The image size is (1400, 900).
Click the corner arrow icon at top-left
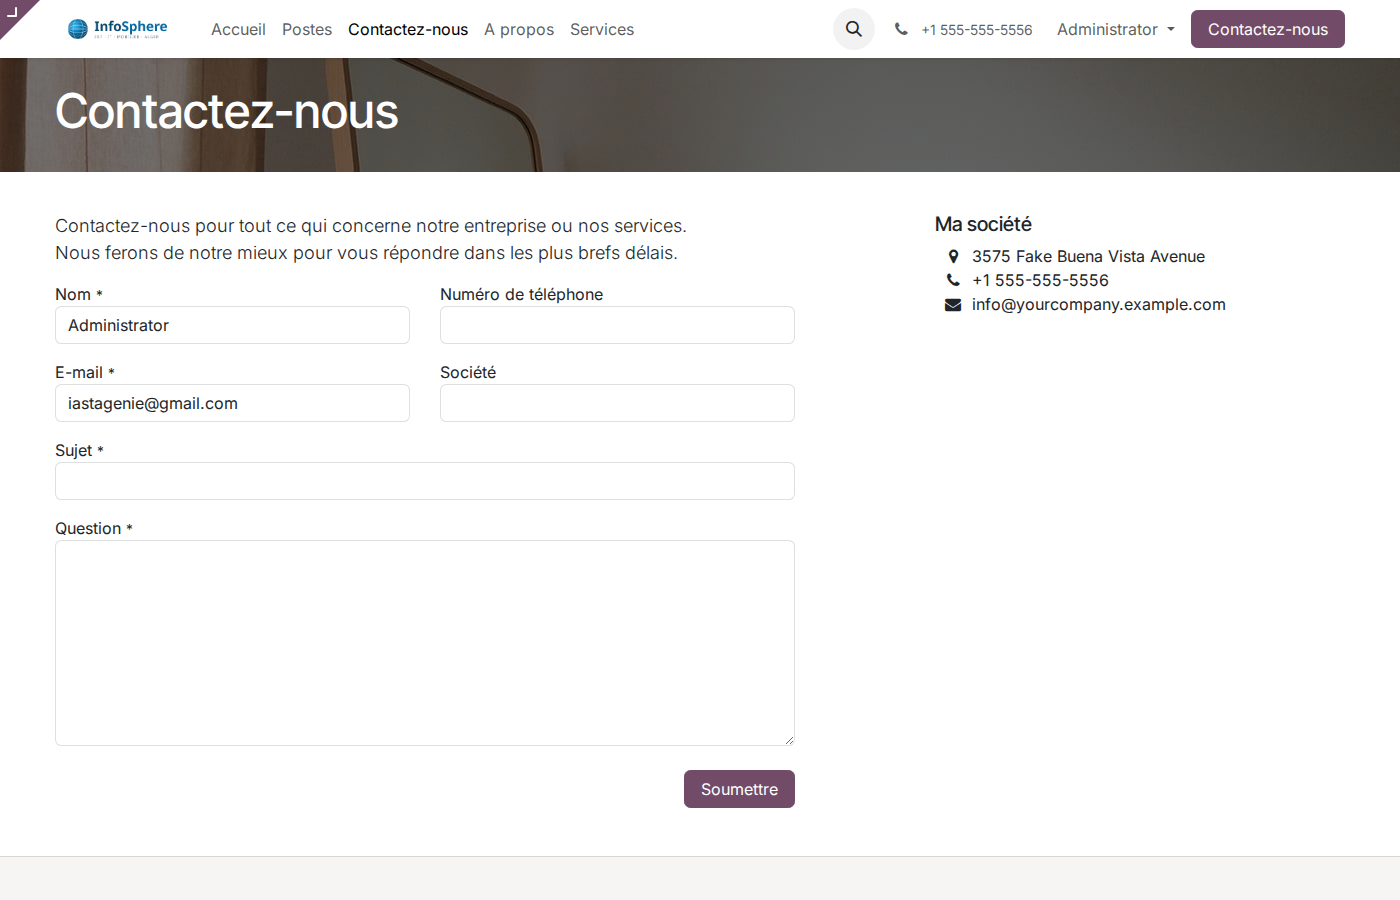pyautogui.click(x=14, y=14)
